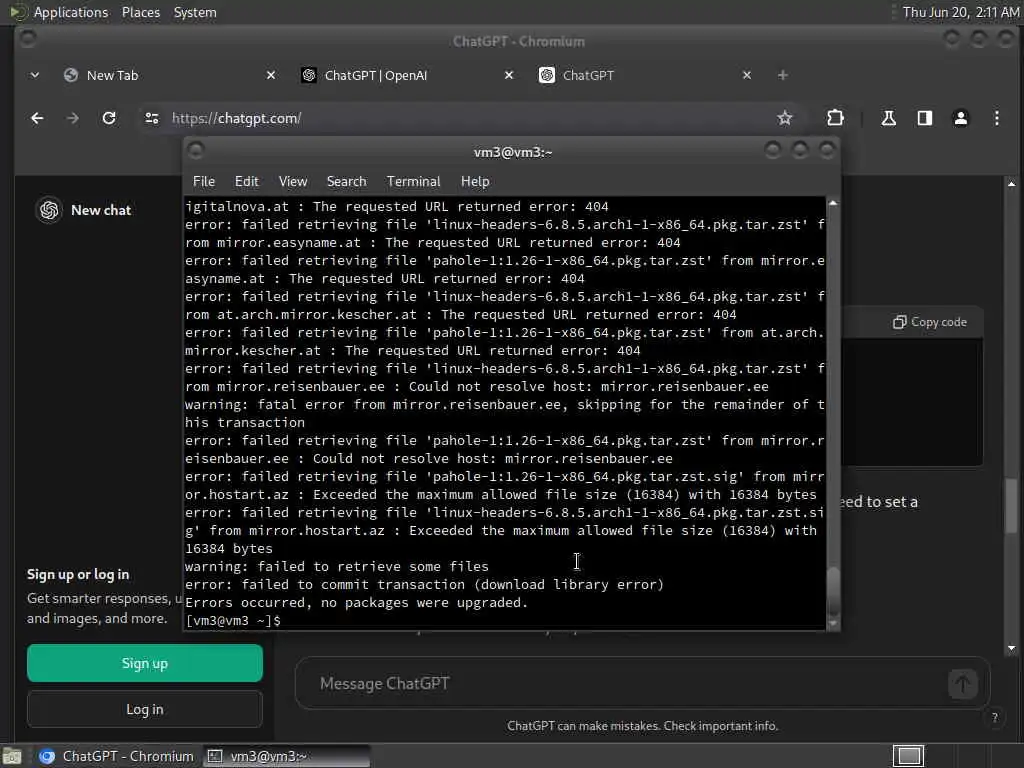The image size is (1024, 768).
Task: Close the New Tab tab
Action: coord(271,76)
